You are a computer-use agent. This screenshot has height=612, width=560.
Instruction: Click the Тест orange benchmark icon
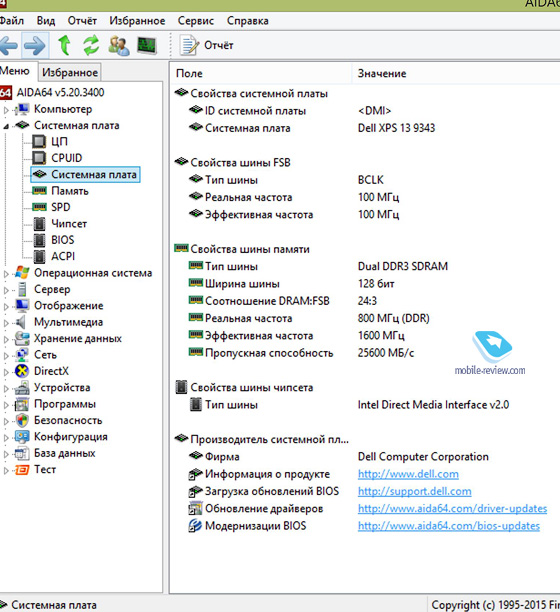(22, 470)
